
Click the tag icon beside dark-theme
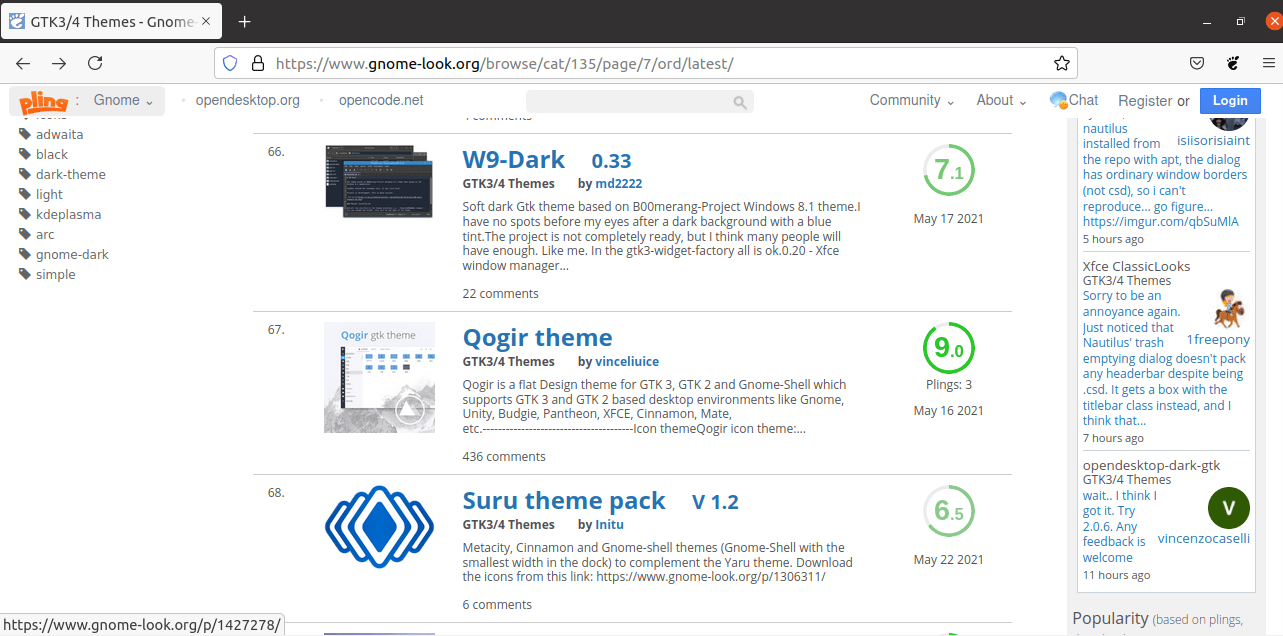coord(25,174)
